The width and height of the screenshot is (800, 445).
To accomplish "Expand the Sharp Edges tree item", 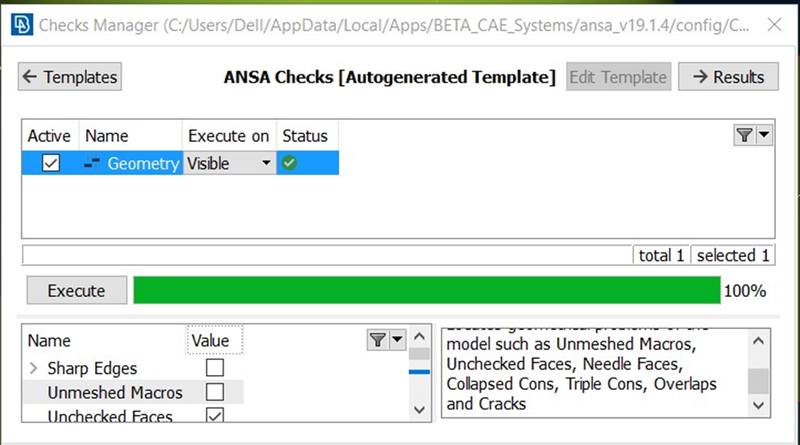I will [34, 368].
